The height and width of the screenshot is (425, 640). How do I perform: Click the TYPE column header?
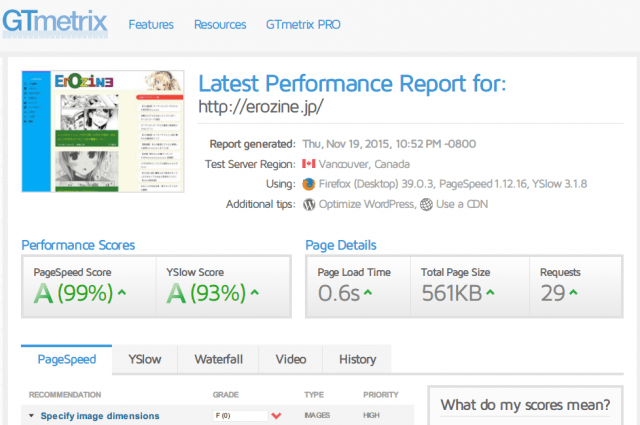pos(314,395)
